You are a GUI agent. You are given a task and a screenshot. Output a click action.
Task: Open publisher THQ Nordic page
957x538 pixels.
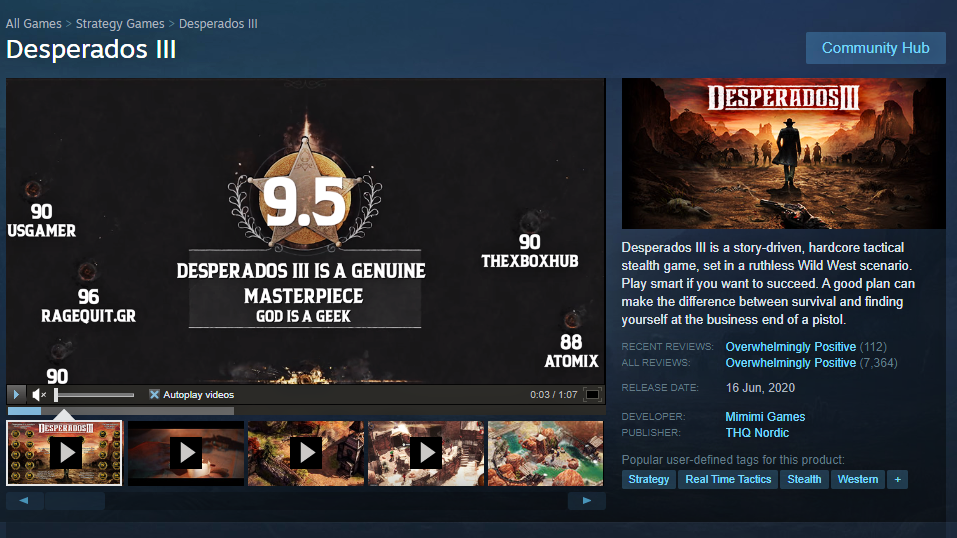pyautogui.click(x=757, y=432)
